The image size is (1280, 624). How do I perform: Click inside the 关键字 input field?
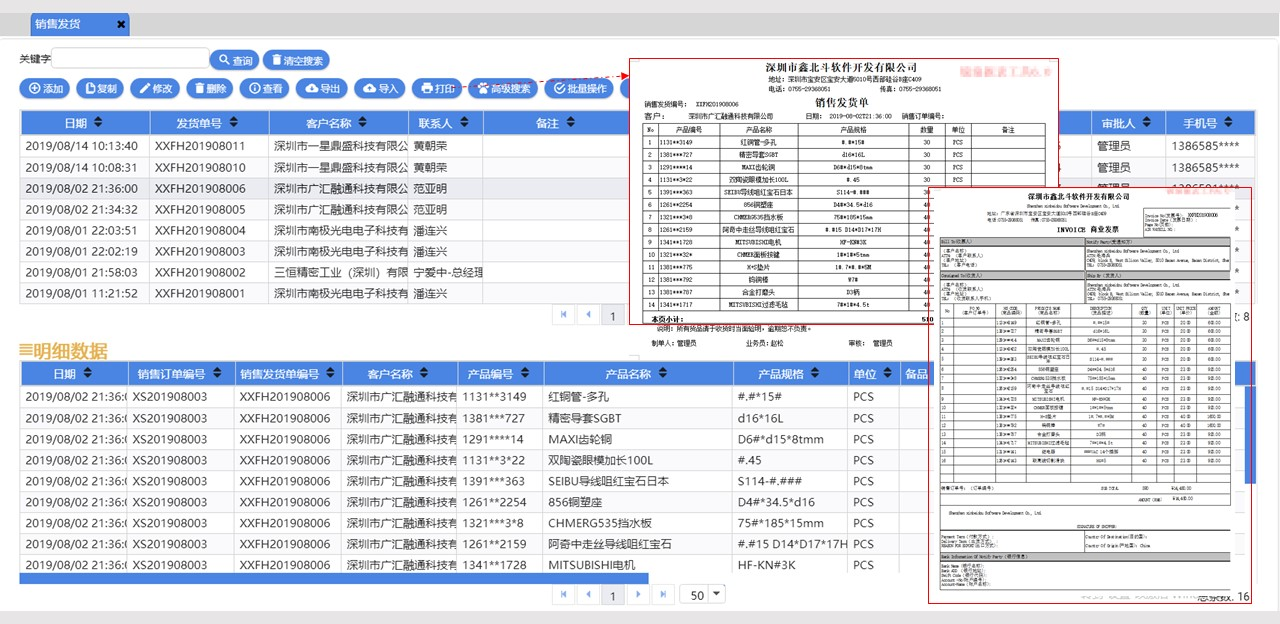tap(130, 59)
